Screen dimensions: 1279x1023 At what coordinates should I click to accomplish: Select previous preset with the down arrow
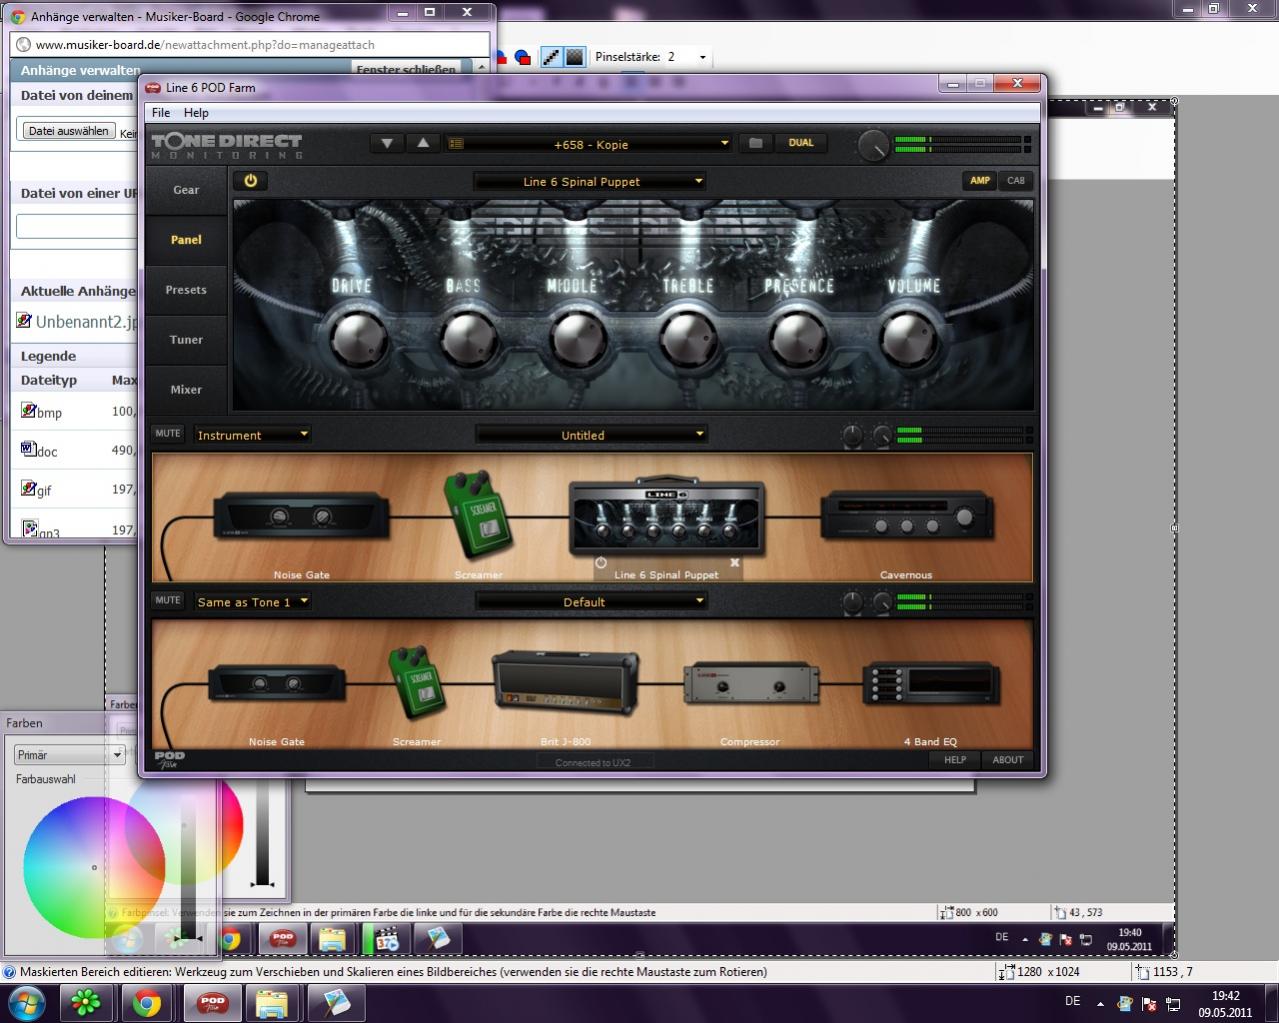(x=387, y=144)
